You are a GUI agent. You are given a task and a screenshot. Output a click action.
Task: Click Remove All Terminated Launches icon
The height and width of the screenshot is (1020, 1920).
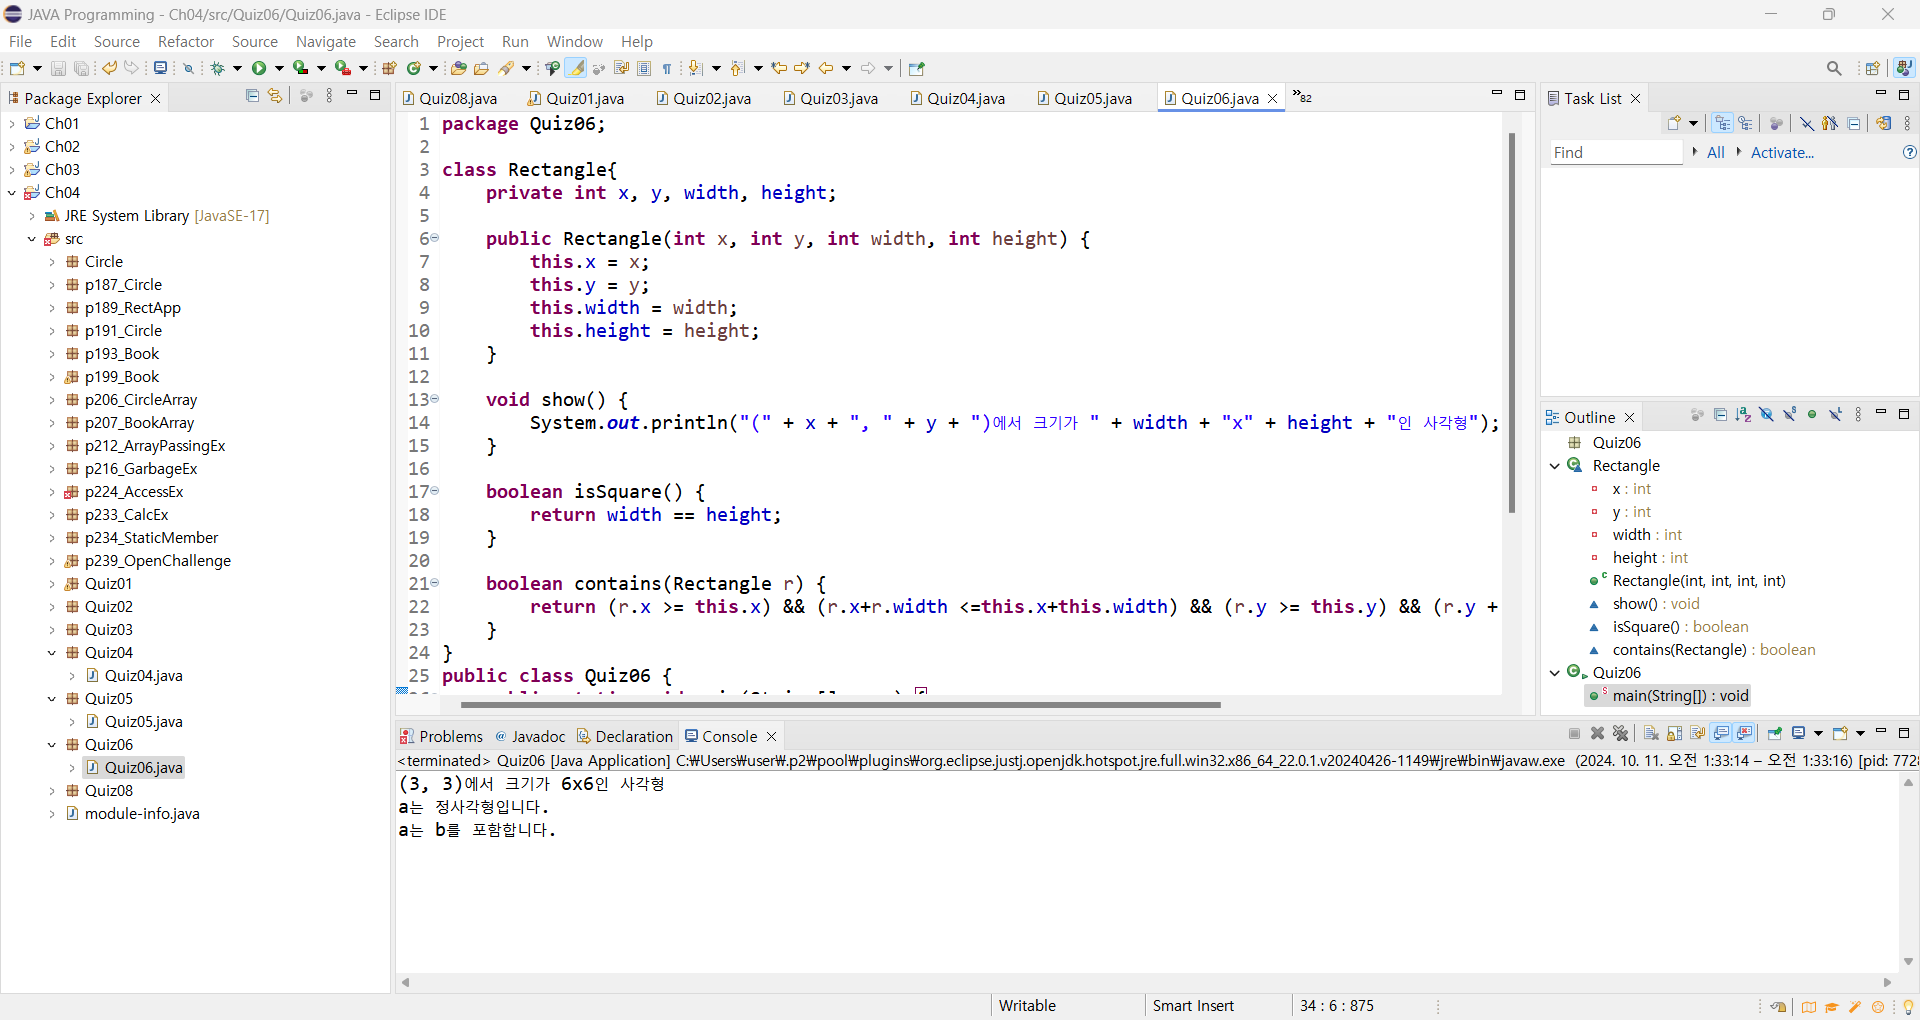pos(1621,733)
